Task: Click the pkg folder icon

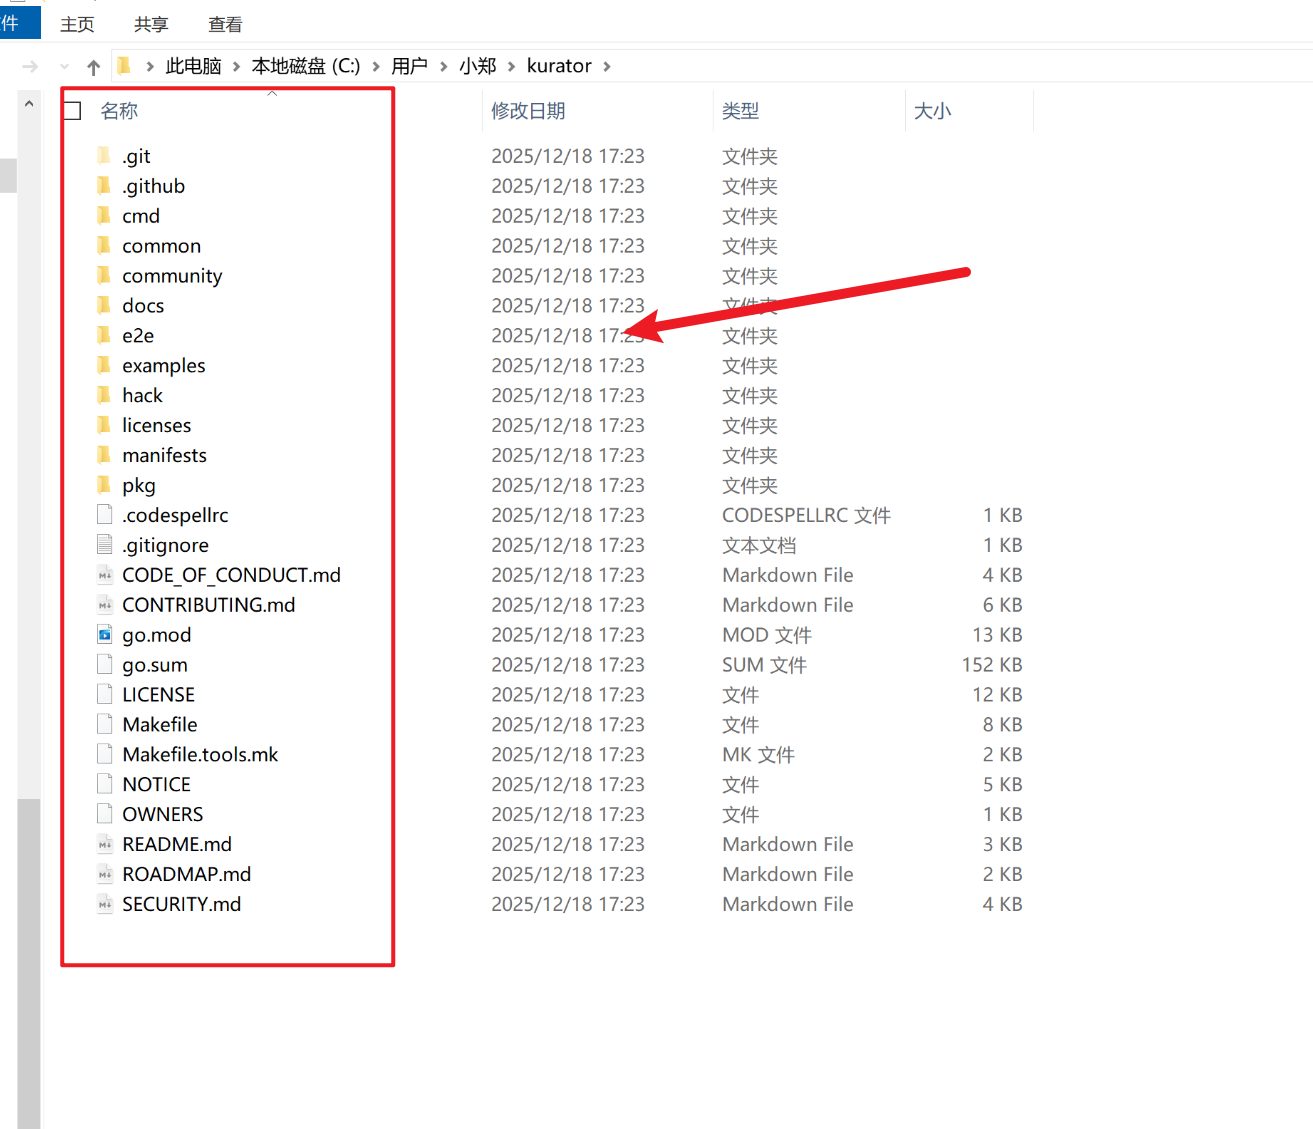Action: 104,485
